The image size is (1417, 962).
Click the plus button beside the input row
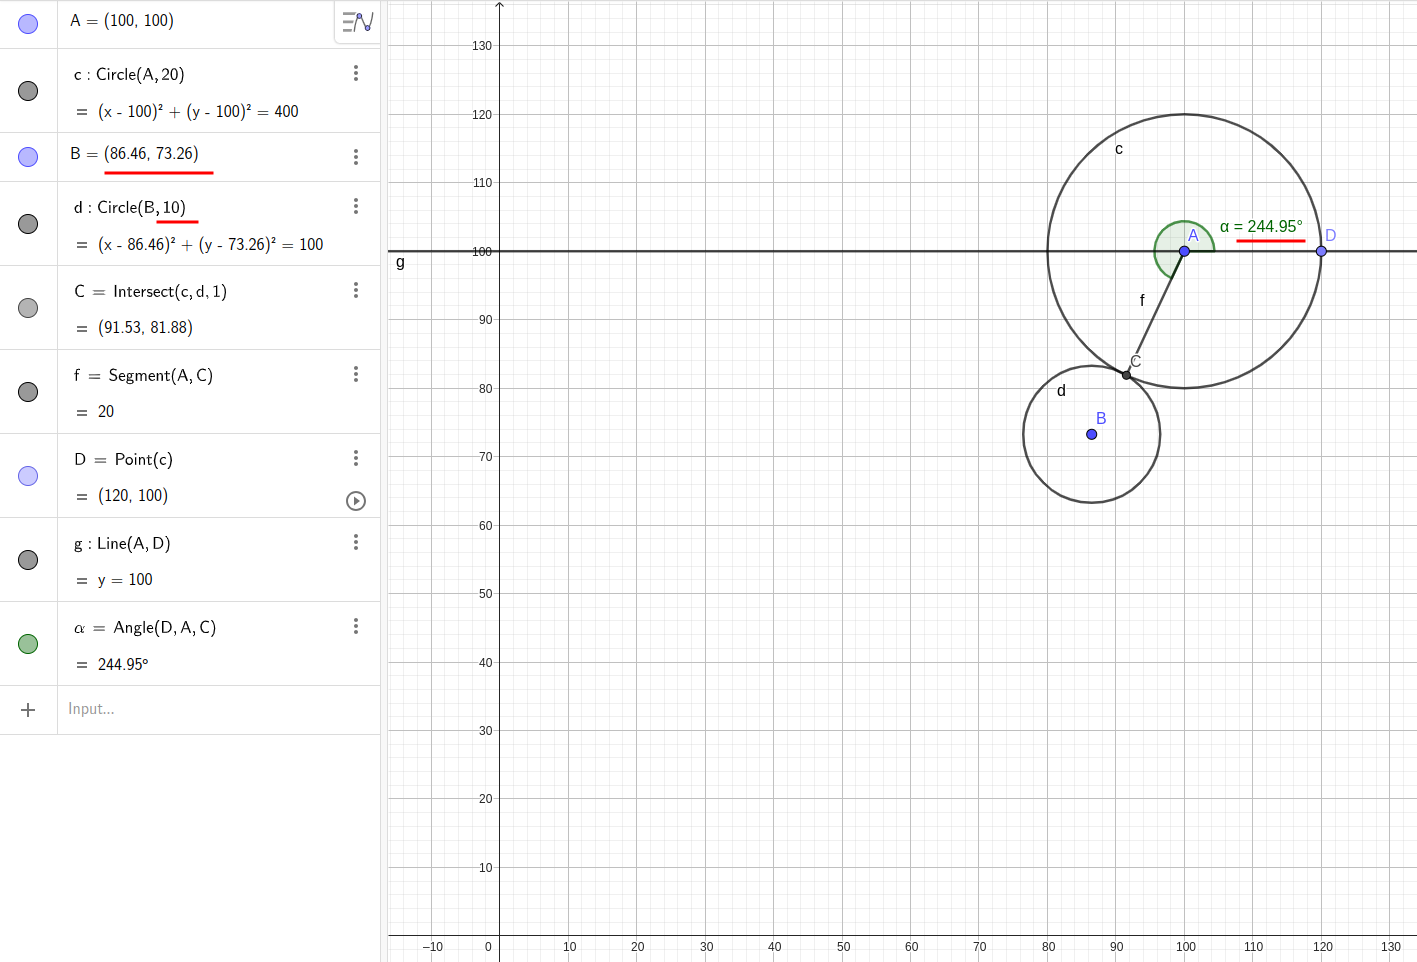coord(28,709)
